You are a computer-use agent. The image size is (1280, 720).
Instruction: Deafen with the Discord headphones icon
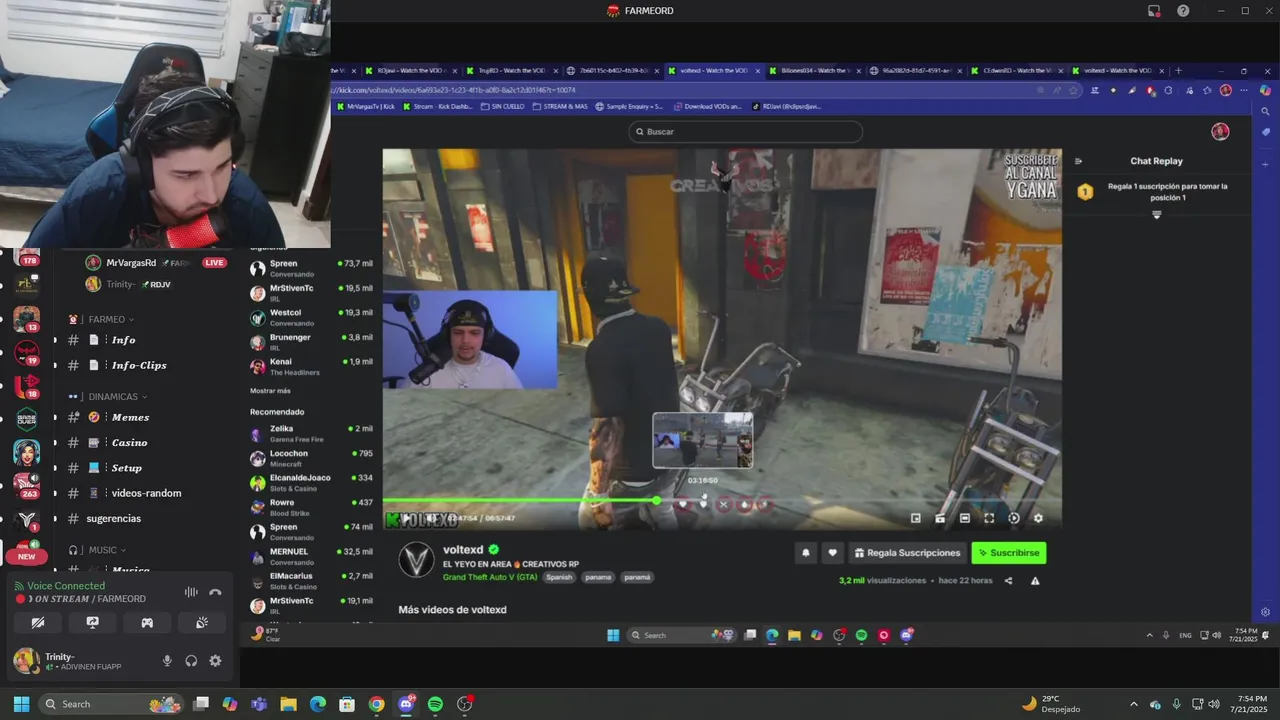(x=191, y=661)
